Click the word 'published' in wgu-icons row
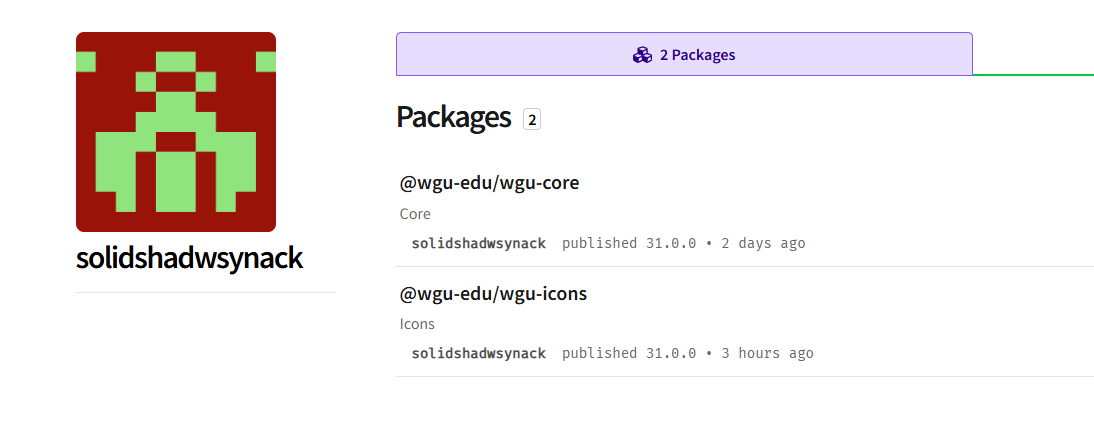 click(x=599, y=353)
